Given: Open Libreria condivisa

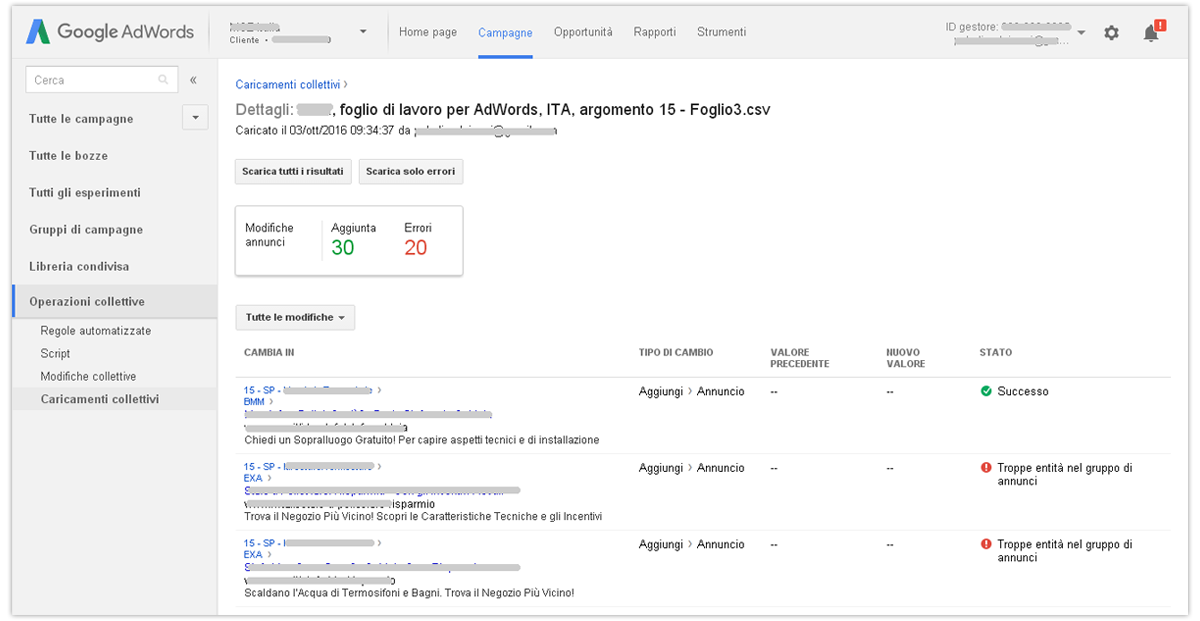Looking at the screenshot, I should point(79,267).
